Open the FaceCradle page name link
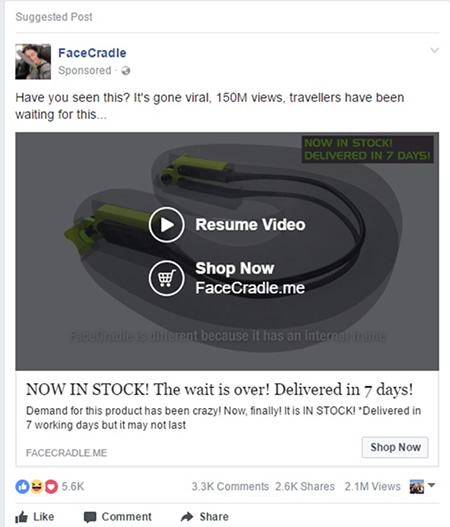This screenshot has width=450, height=527. pyautogui.click(x=92, y=53)
